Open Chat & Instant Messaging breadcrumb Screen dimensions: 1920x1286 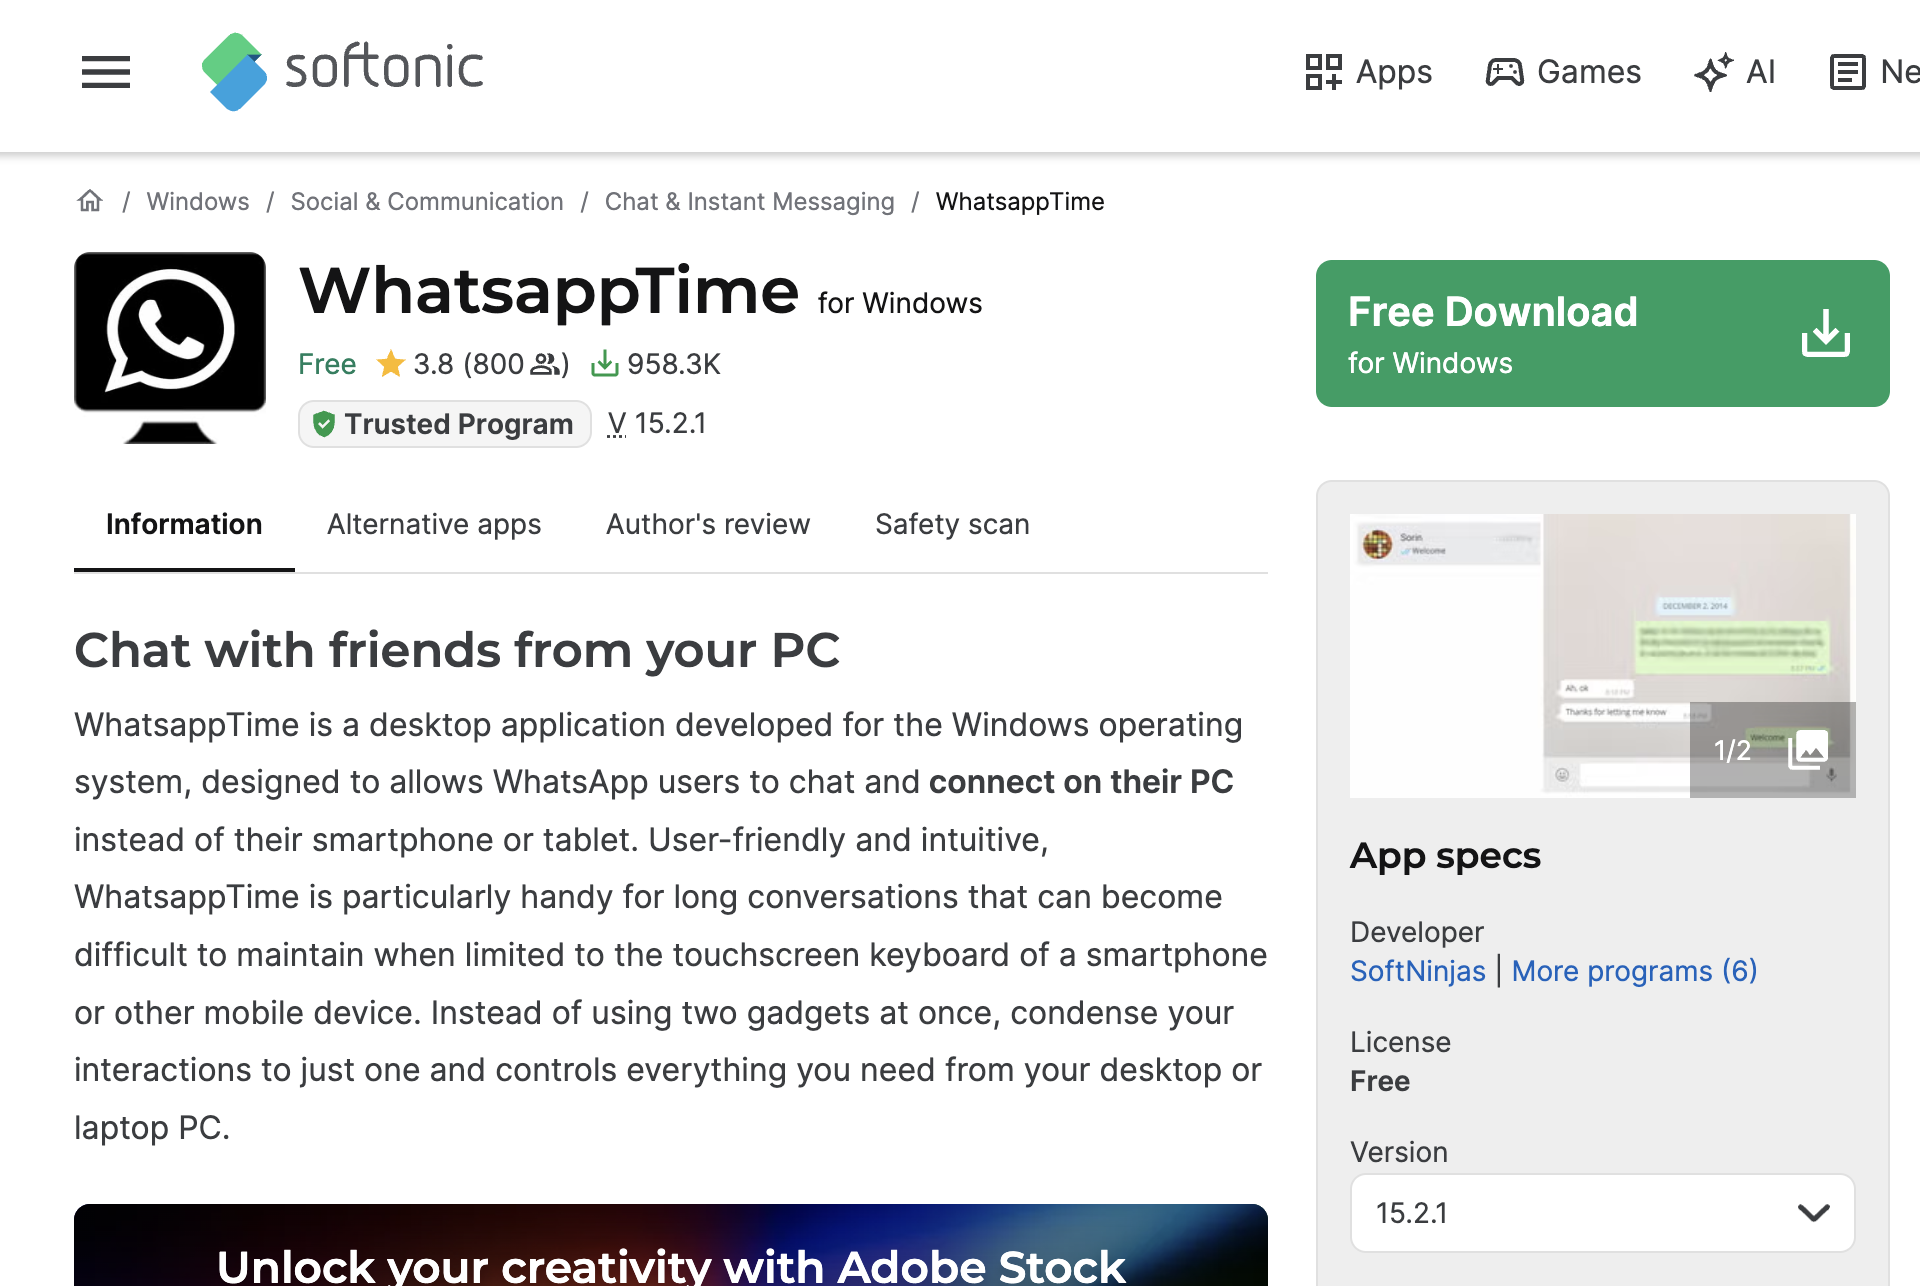click(x=750, y=201)
